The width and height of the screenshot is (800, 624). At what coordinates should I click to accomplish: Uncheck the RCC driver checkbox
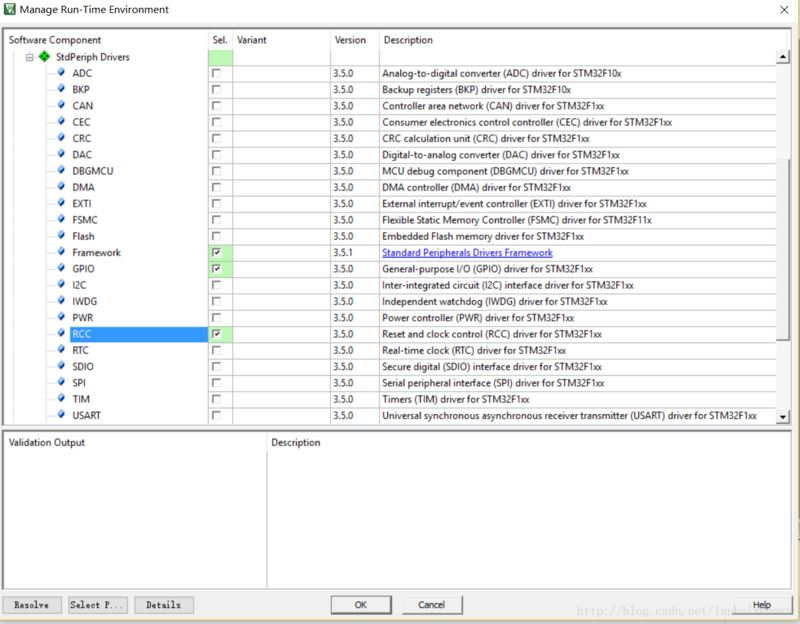click(217, 334)
